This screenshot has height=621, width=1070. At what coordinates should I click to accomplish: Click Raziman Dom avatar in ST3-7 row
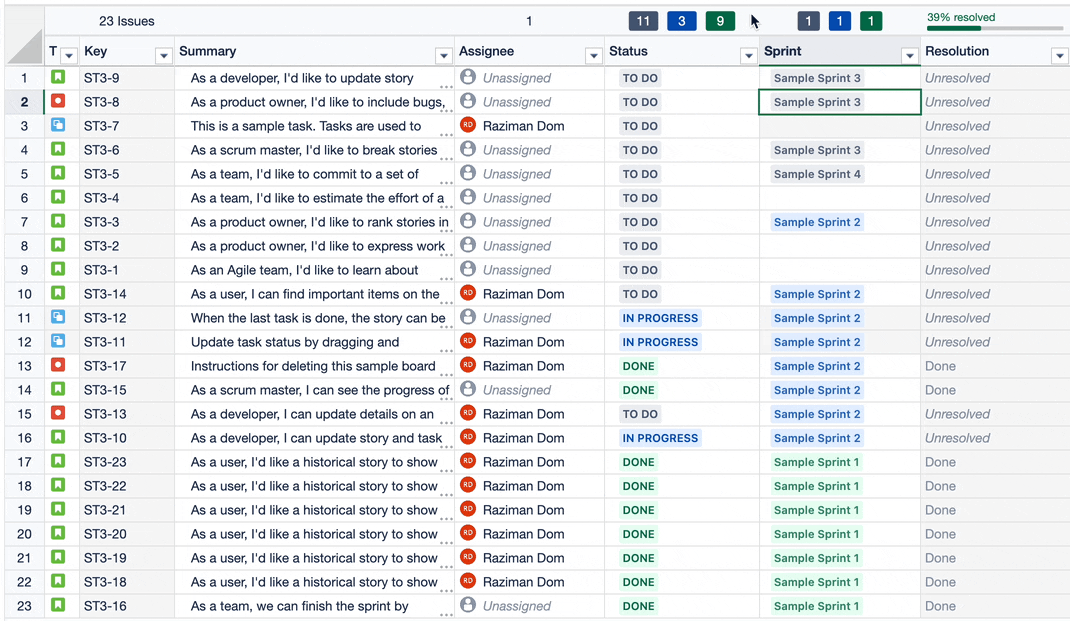point(468,125)
